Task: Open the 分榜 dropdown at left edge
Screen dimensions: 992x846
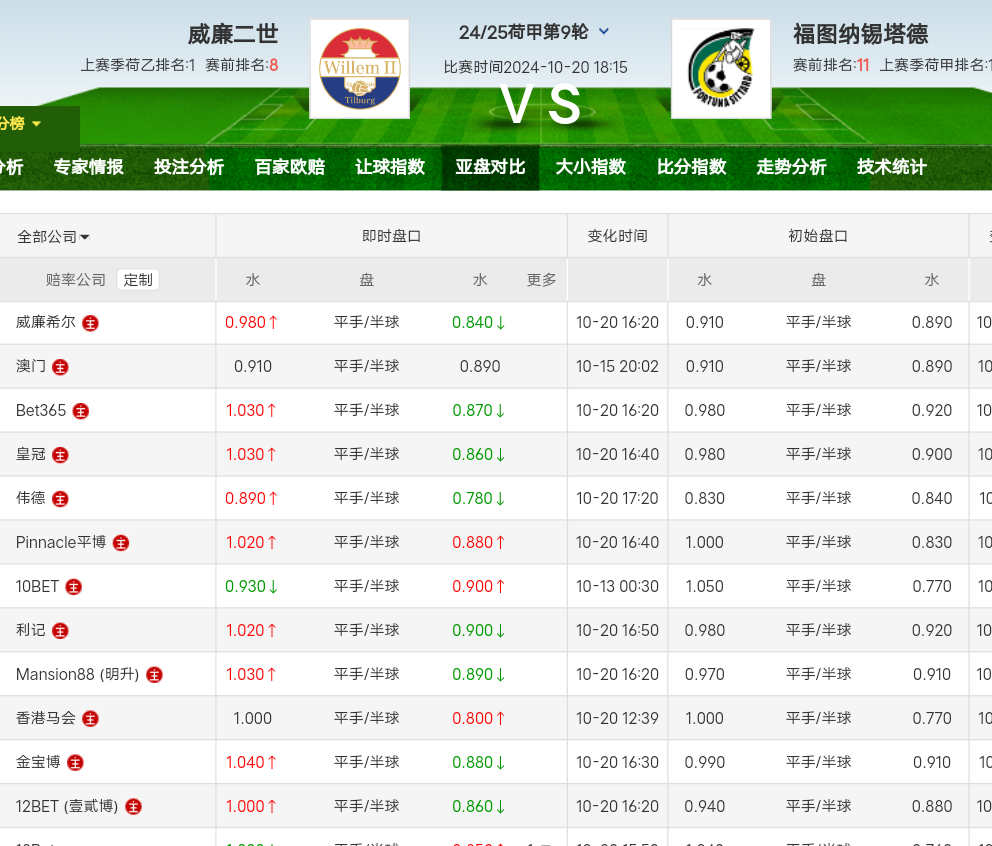Action: click(19, 123)
